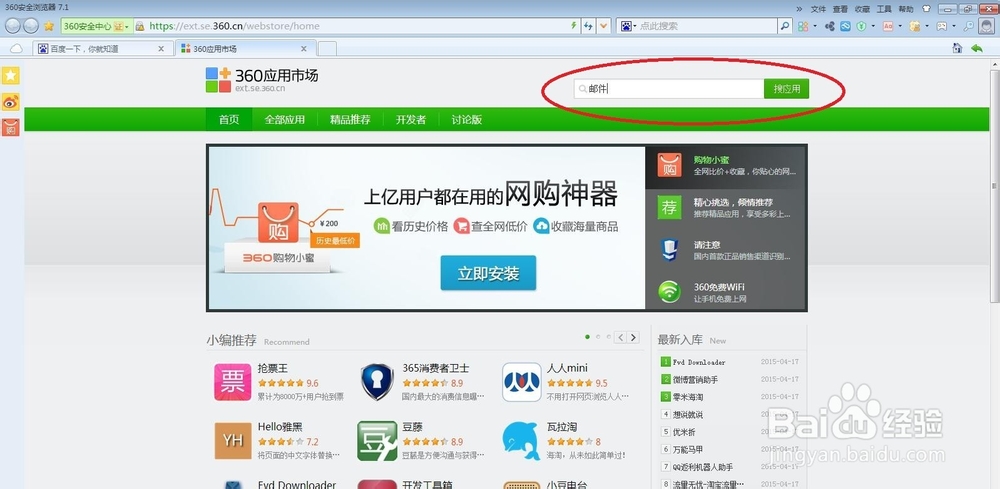Expand the » more menus chevron

[800, 9]
